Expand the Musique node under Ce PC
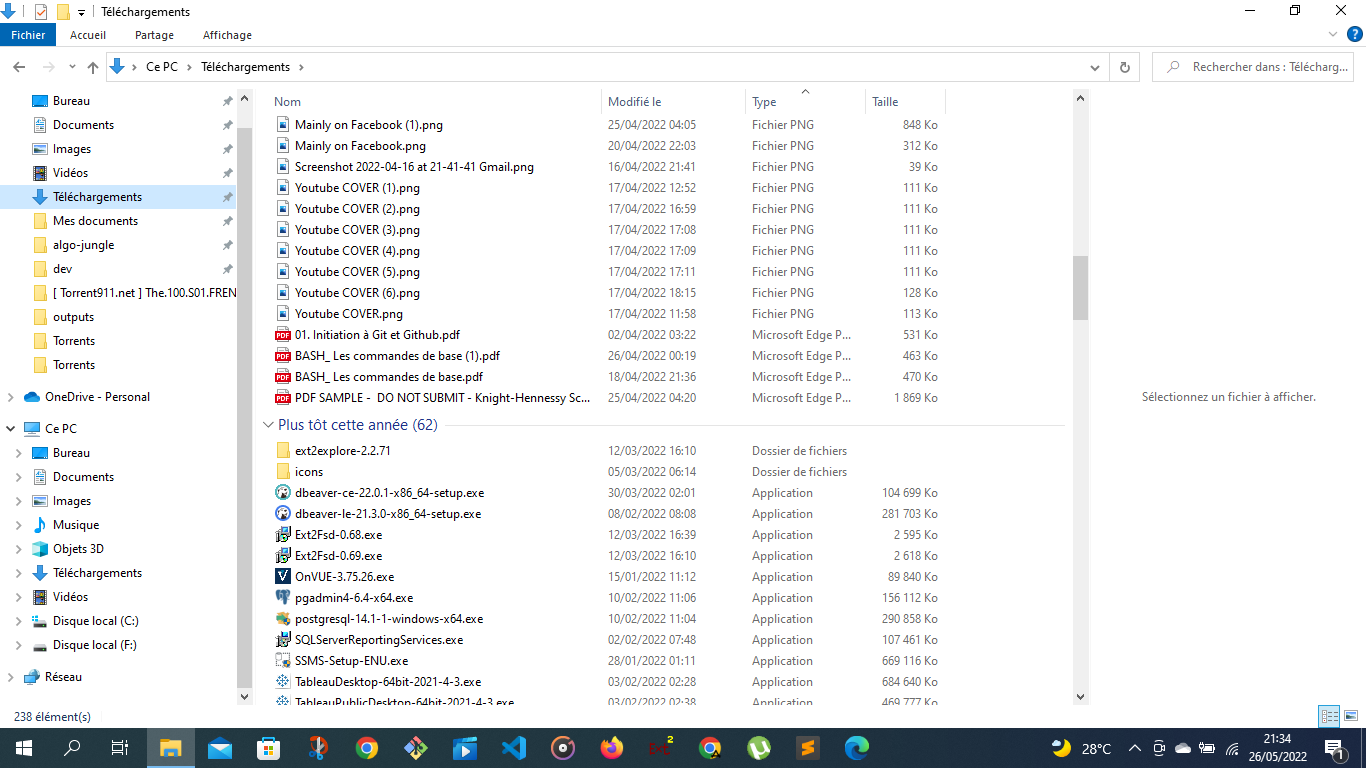 [19, 525]
